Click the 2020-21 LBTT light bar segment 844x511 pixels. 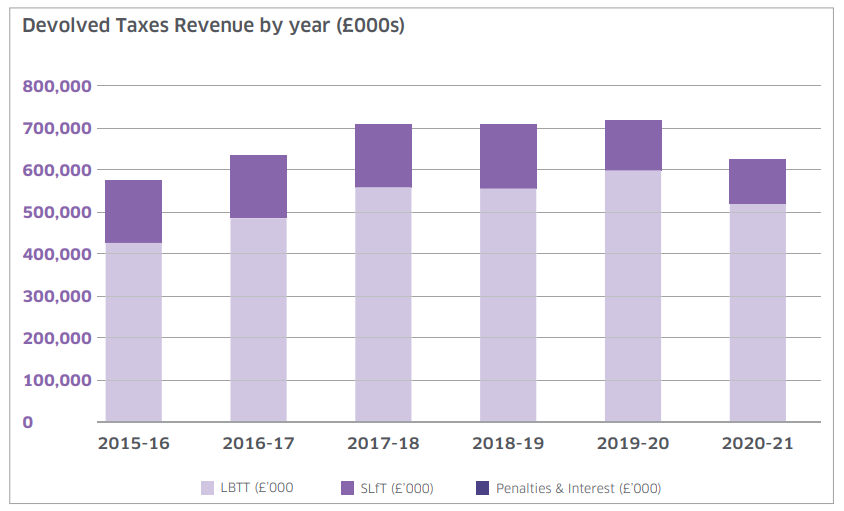(x=758, y=312)
